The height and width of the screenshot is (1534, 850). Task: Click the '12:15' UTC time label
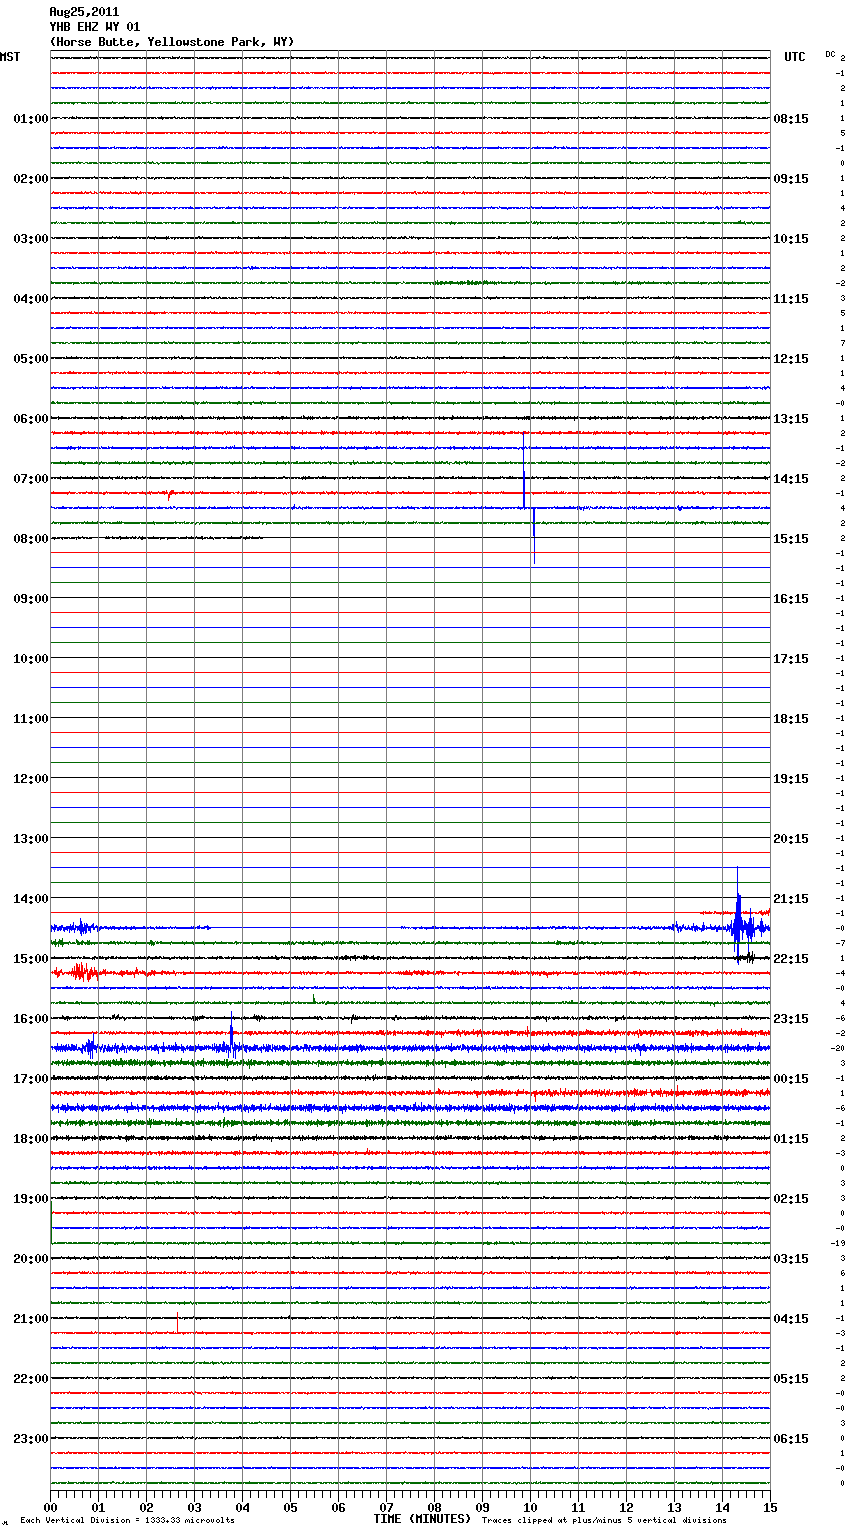[791, 359]
